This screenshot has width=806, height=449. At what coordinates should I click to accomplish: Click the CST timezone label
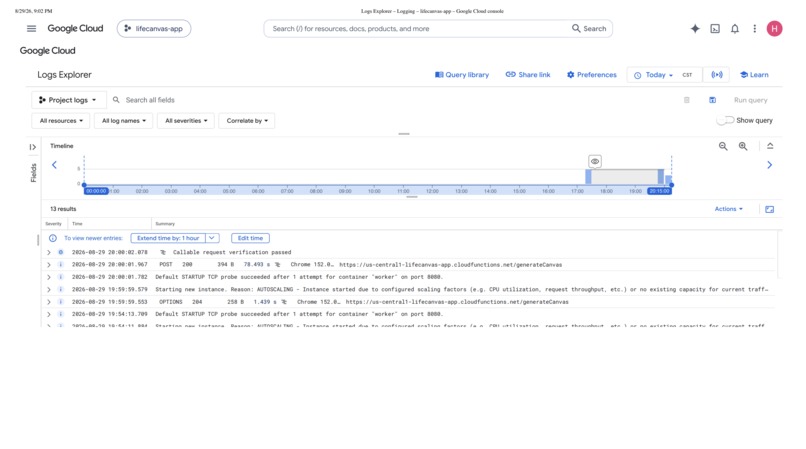click(x=687, y=75)
